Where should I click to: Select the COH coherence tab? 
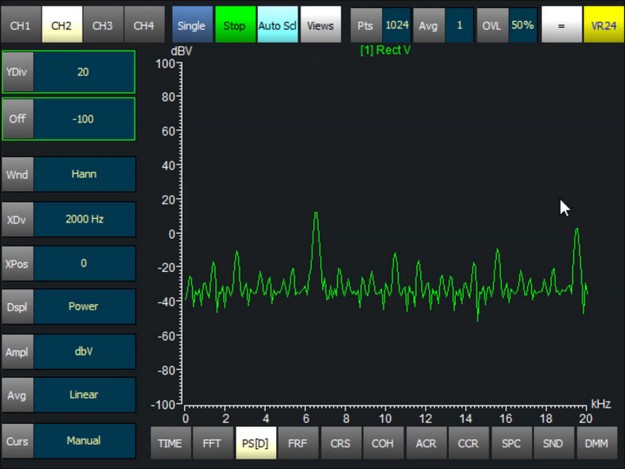click(383, 442)
